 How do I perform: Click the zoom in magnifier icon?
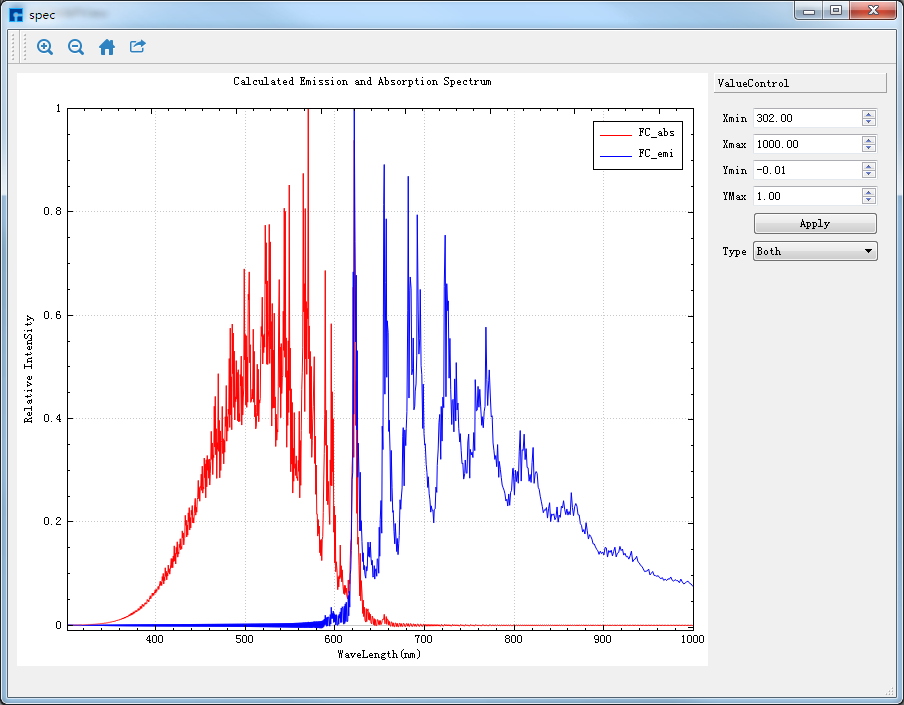tap(45, 47)
